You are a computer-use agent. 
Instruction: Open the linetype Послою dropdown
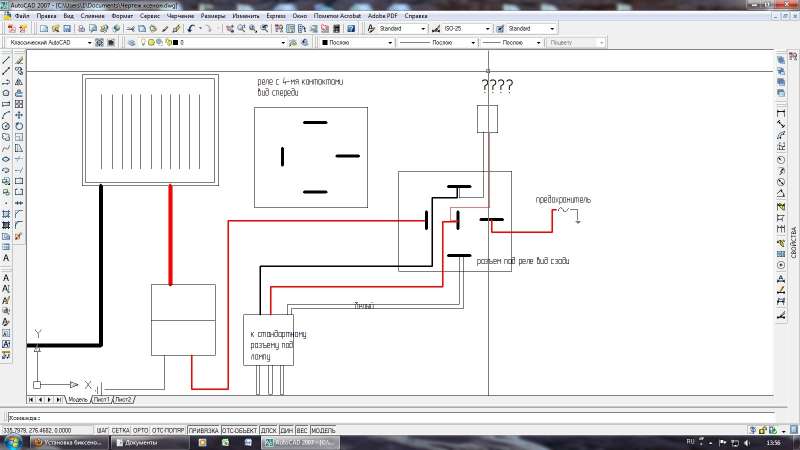pyautogui.click(x=437, y=42)
